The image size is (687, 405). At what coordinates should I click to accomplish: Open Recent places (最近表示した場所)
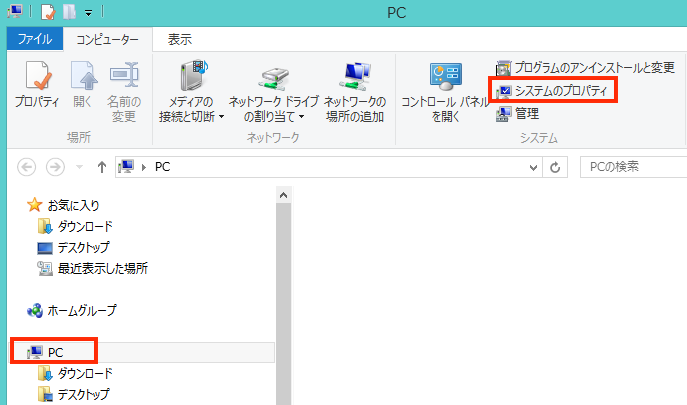tap(93, 268)
